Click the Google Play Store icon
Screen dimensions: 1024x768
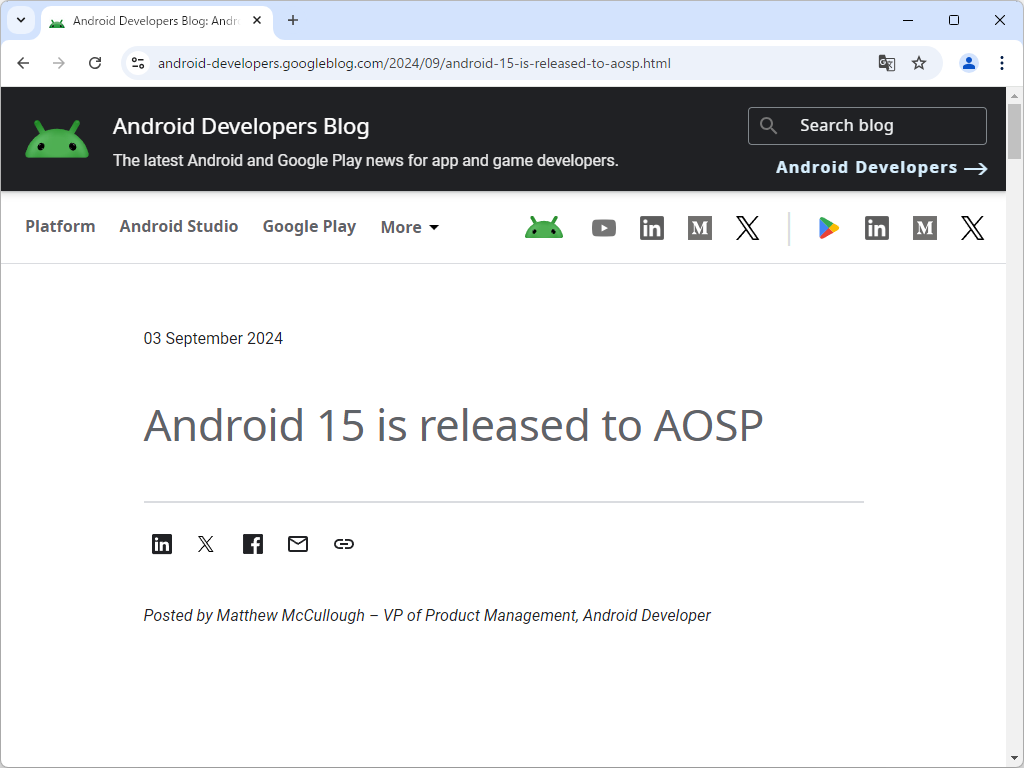pyautogui.click(x=828, y=228)
